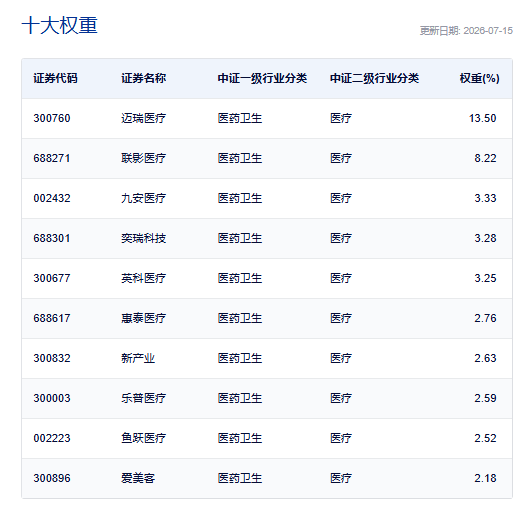This screenshot has width=531, height=518.
Task: Click security code 300003
Action: [x=52, y=398]
